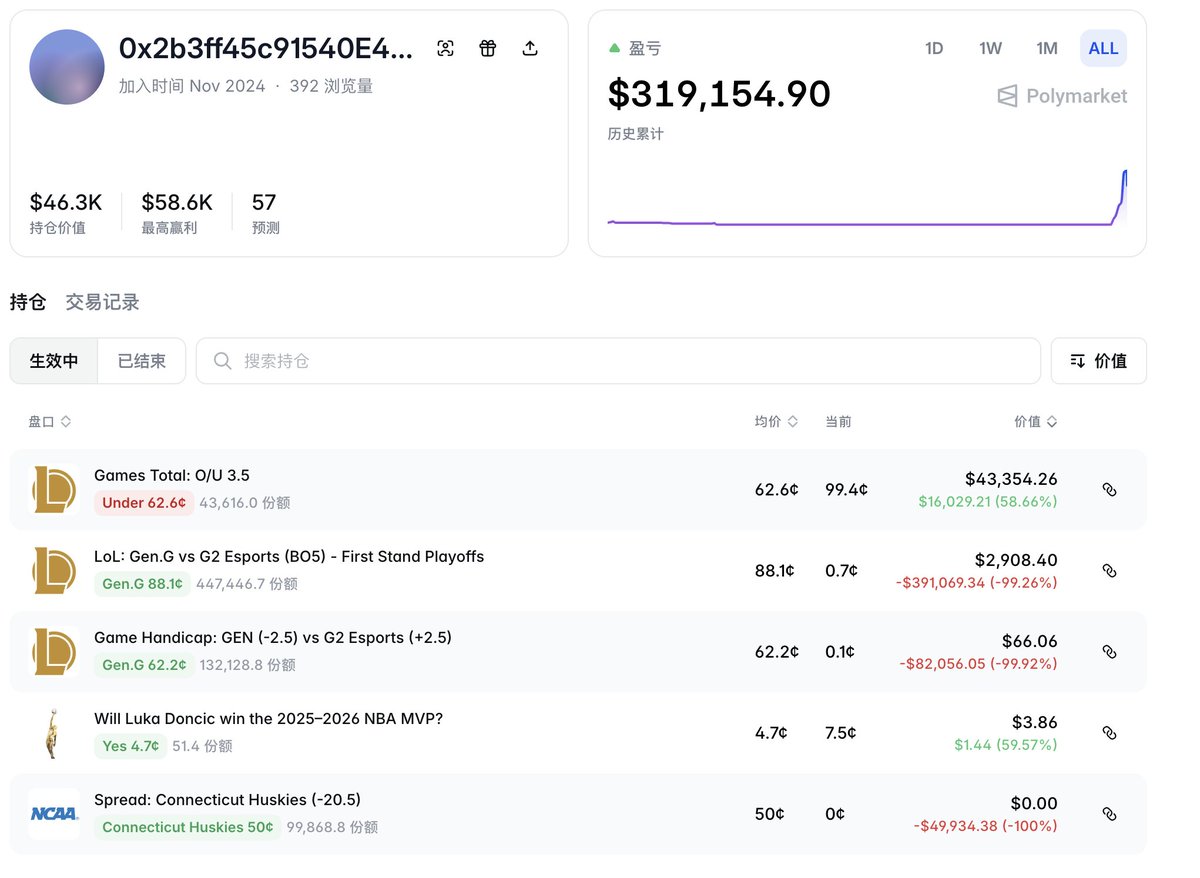
Task: Click the gift icon in profile header
Action: (488, 48)
